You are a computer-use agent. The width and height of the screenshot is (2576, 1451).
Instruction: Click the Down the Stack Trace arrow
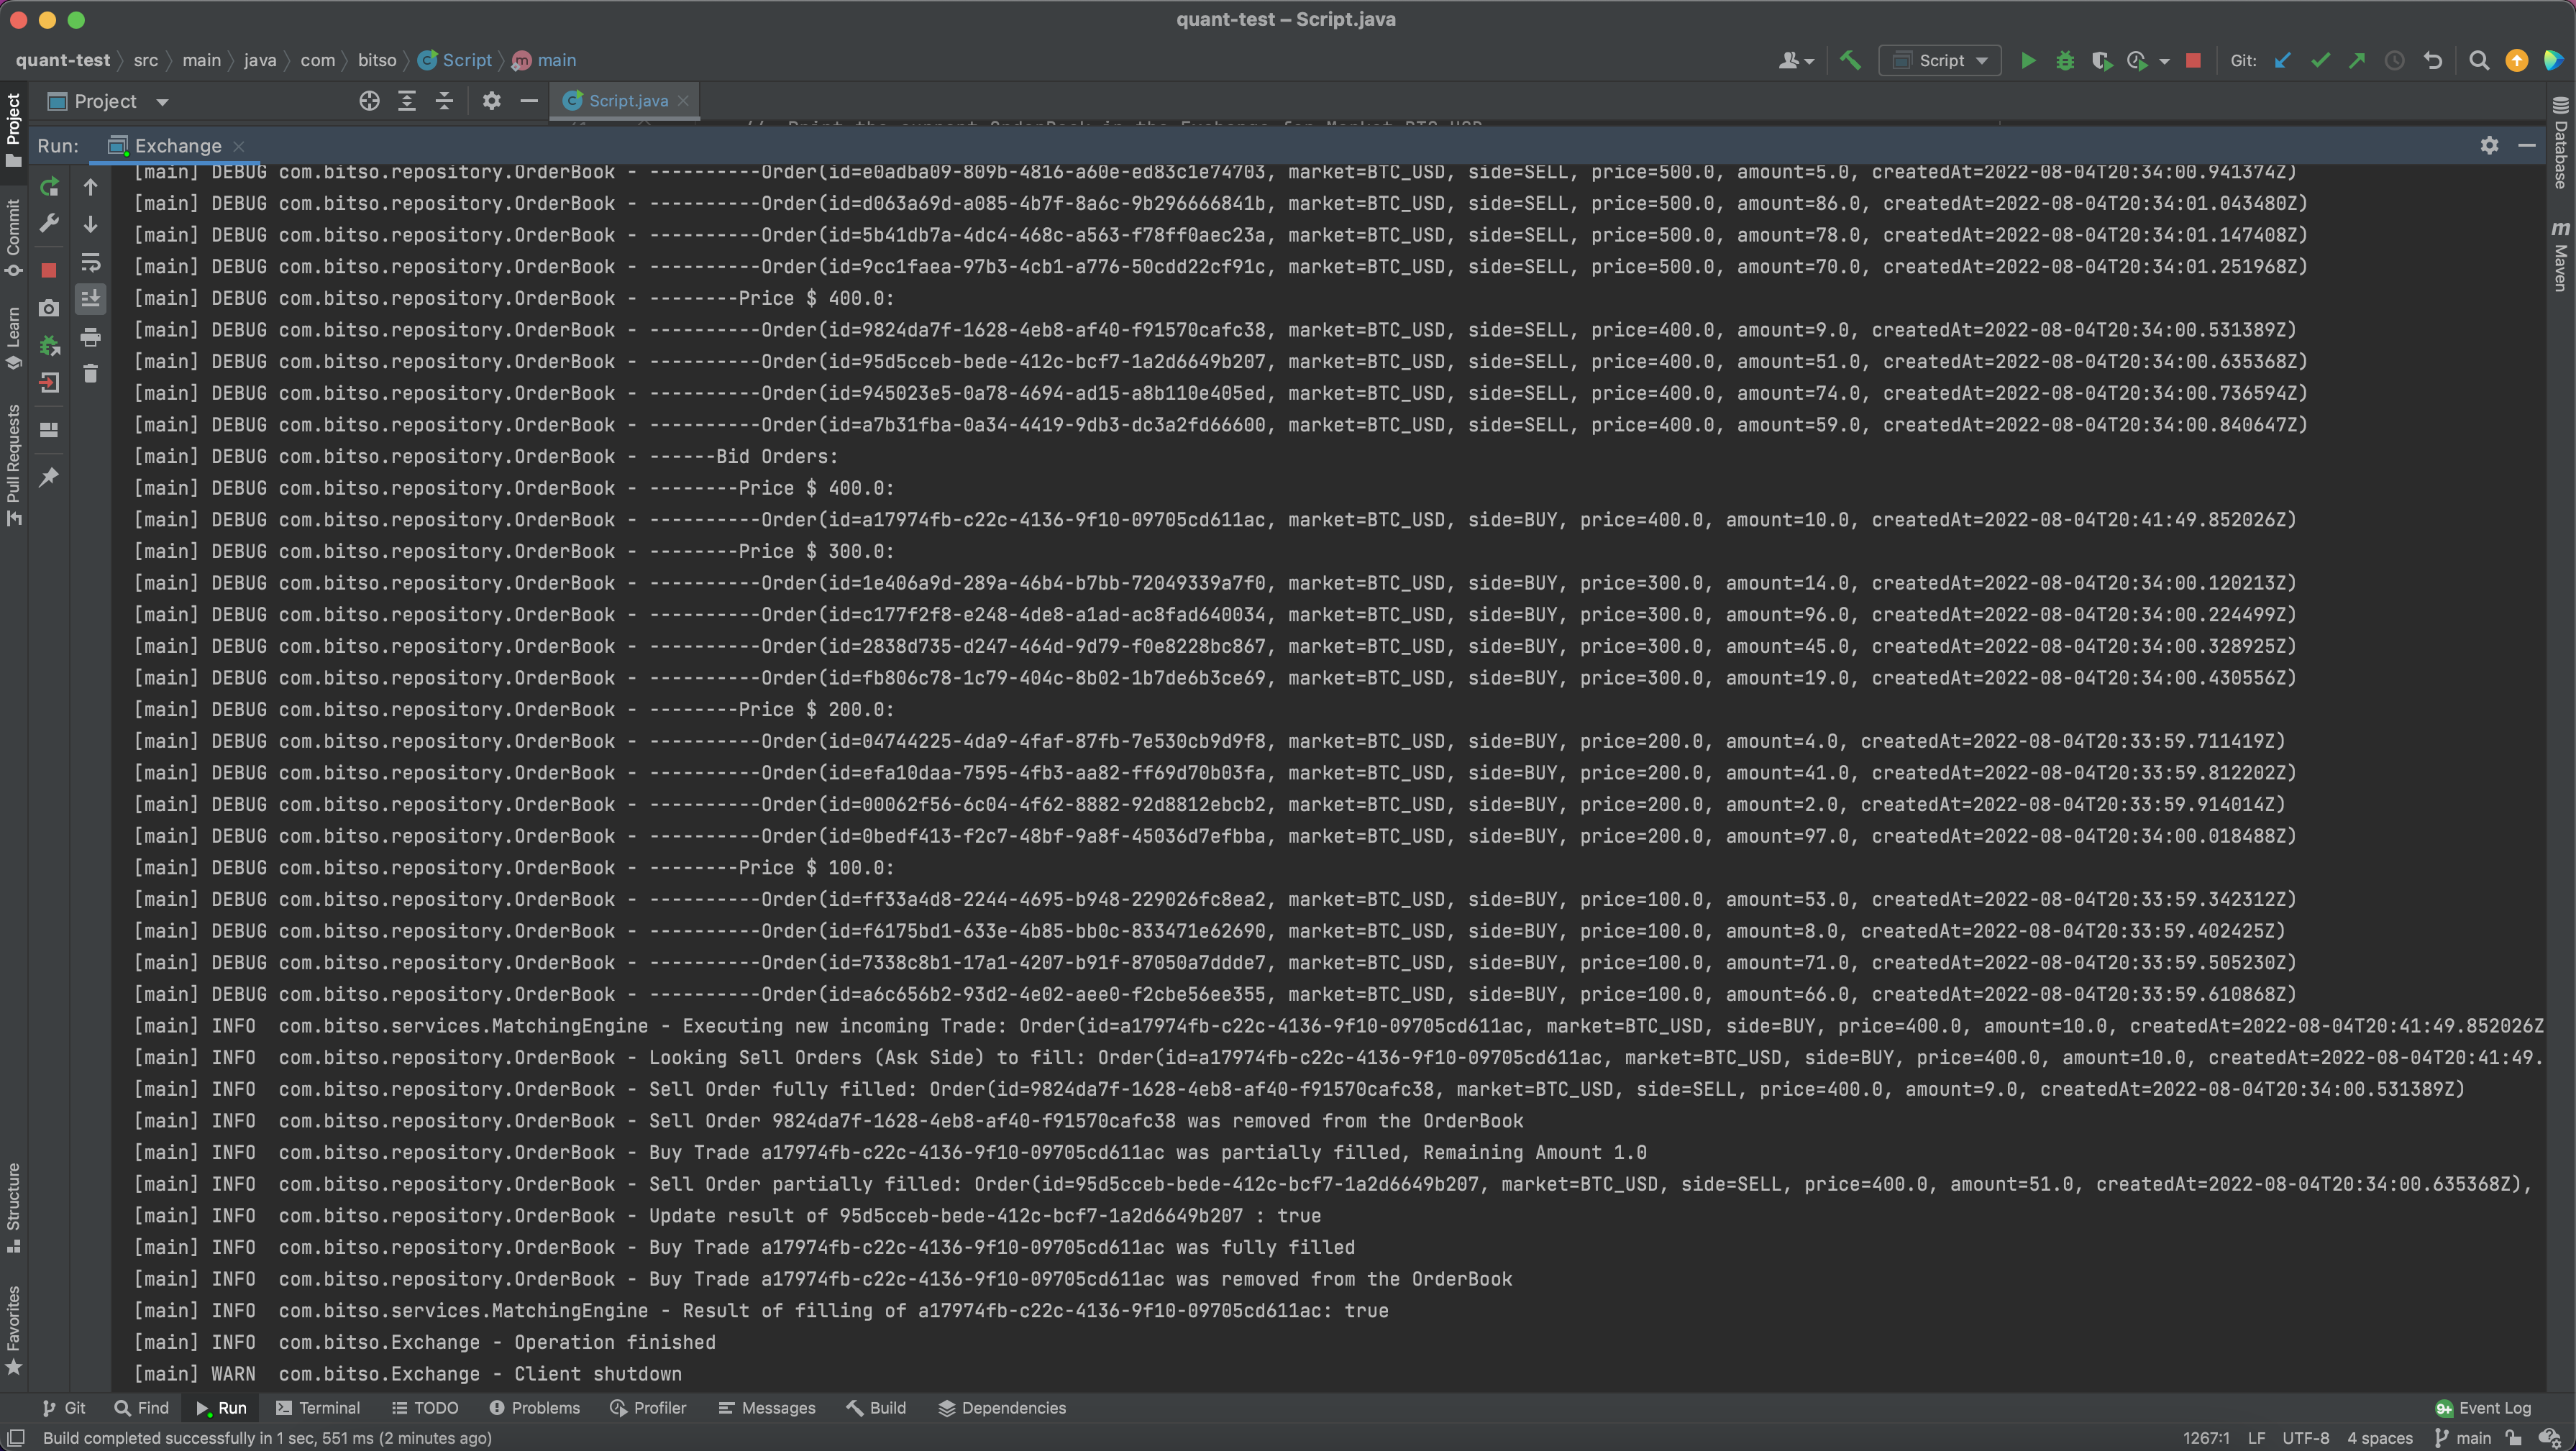point(90,224)
